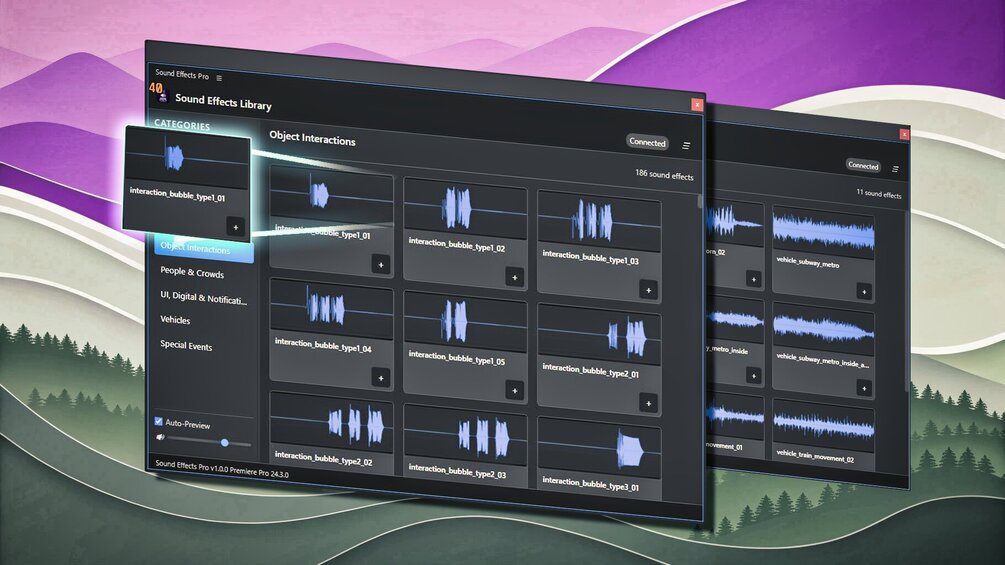This screenshot has height=565, width=1005.
Task: Open hamburger menu next to Connected in front window
Action: tap(686, 145)
